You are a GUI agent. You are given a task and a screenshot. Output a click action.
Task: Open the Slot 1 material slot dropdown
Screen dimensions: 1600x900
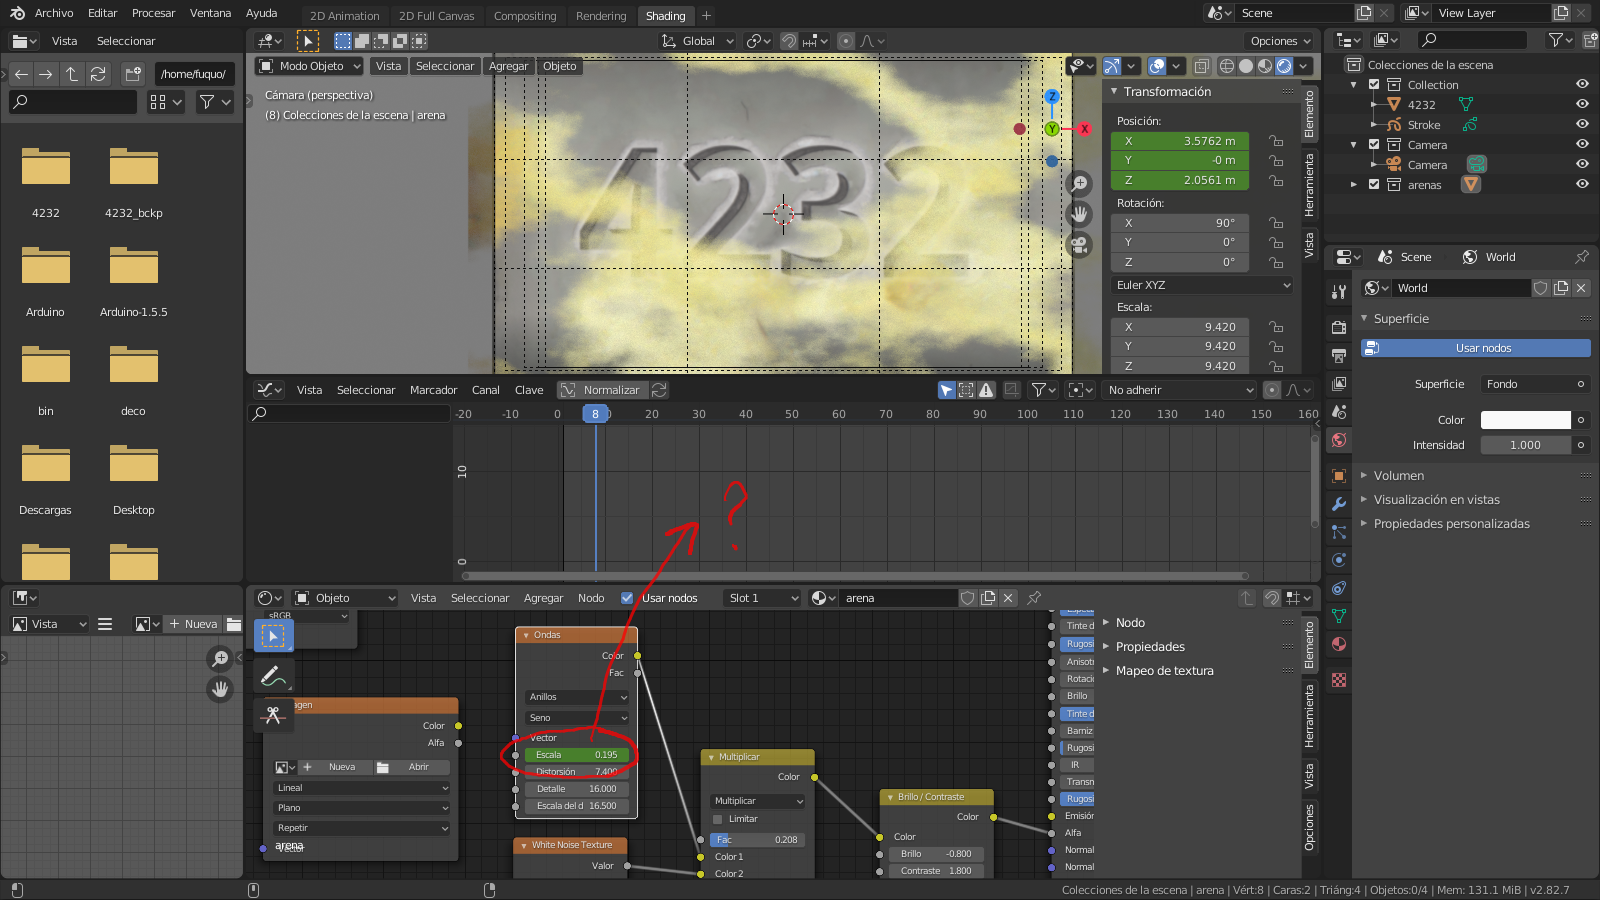[764, 598]
